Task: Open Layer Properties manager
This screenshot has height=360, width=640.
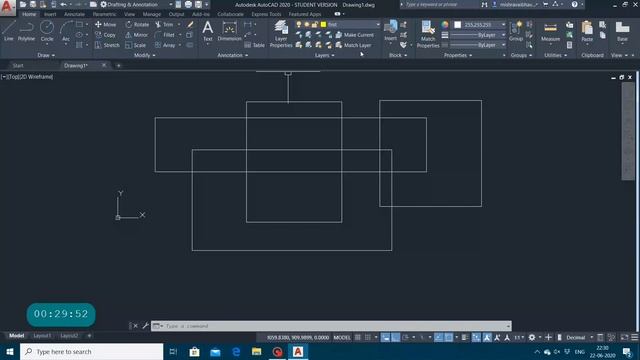Action: click(x=281, y=33)
